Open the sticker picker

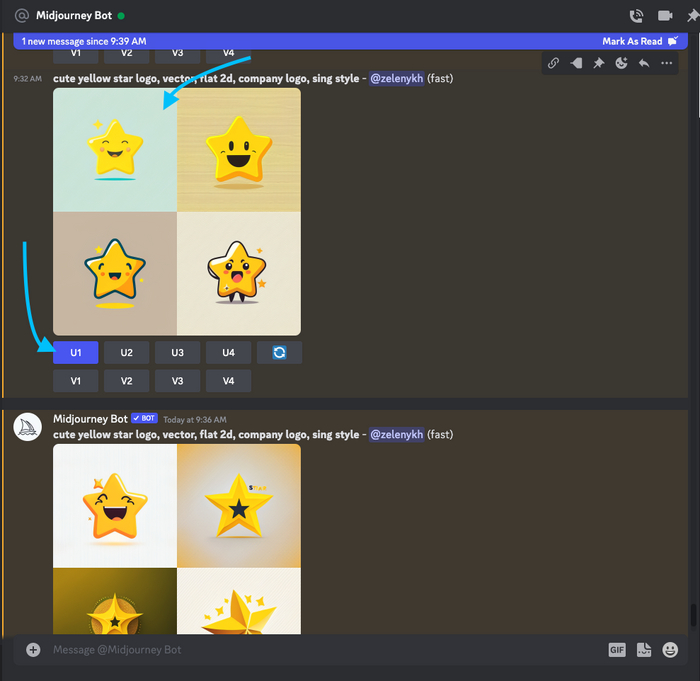coord(644,650)
